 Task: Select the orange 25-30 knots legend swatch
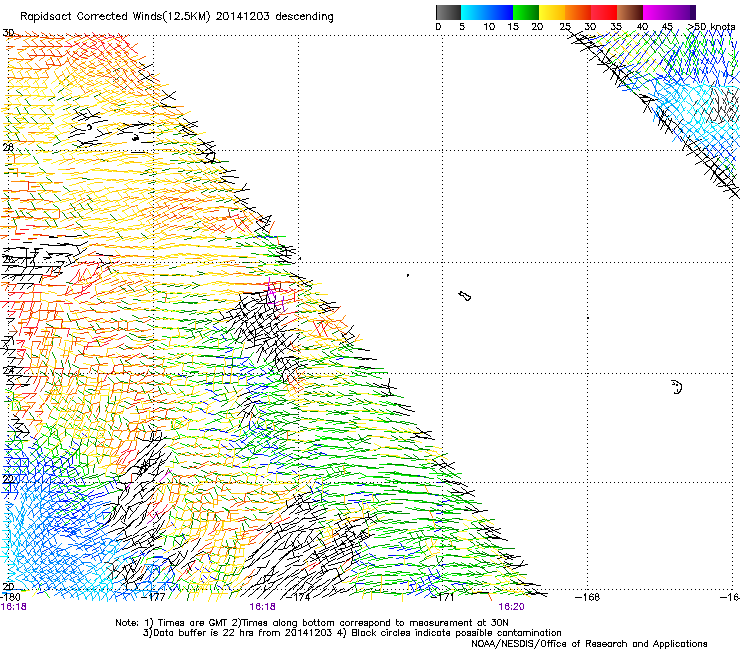pyautogui.click(x=578, y=12)
